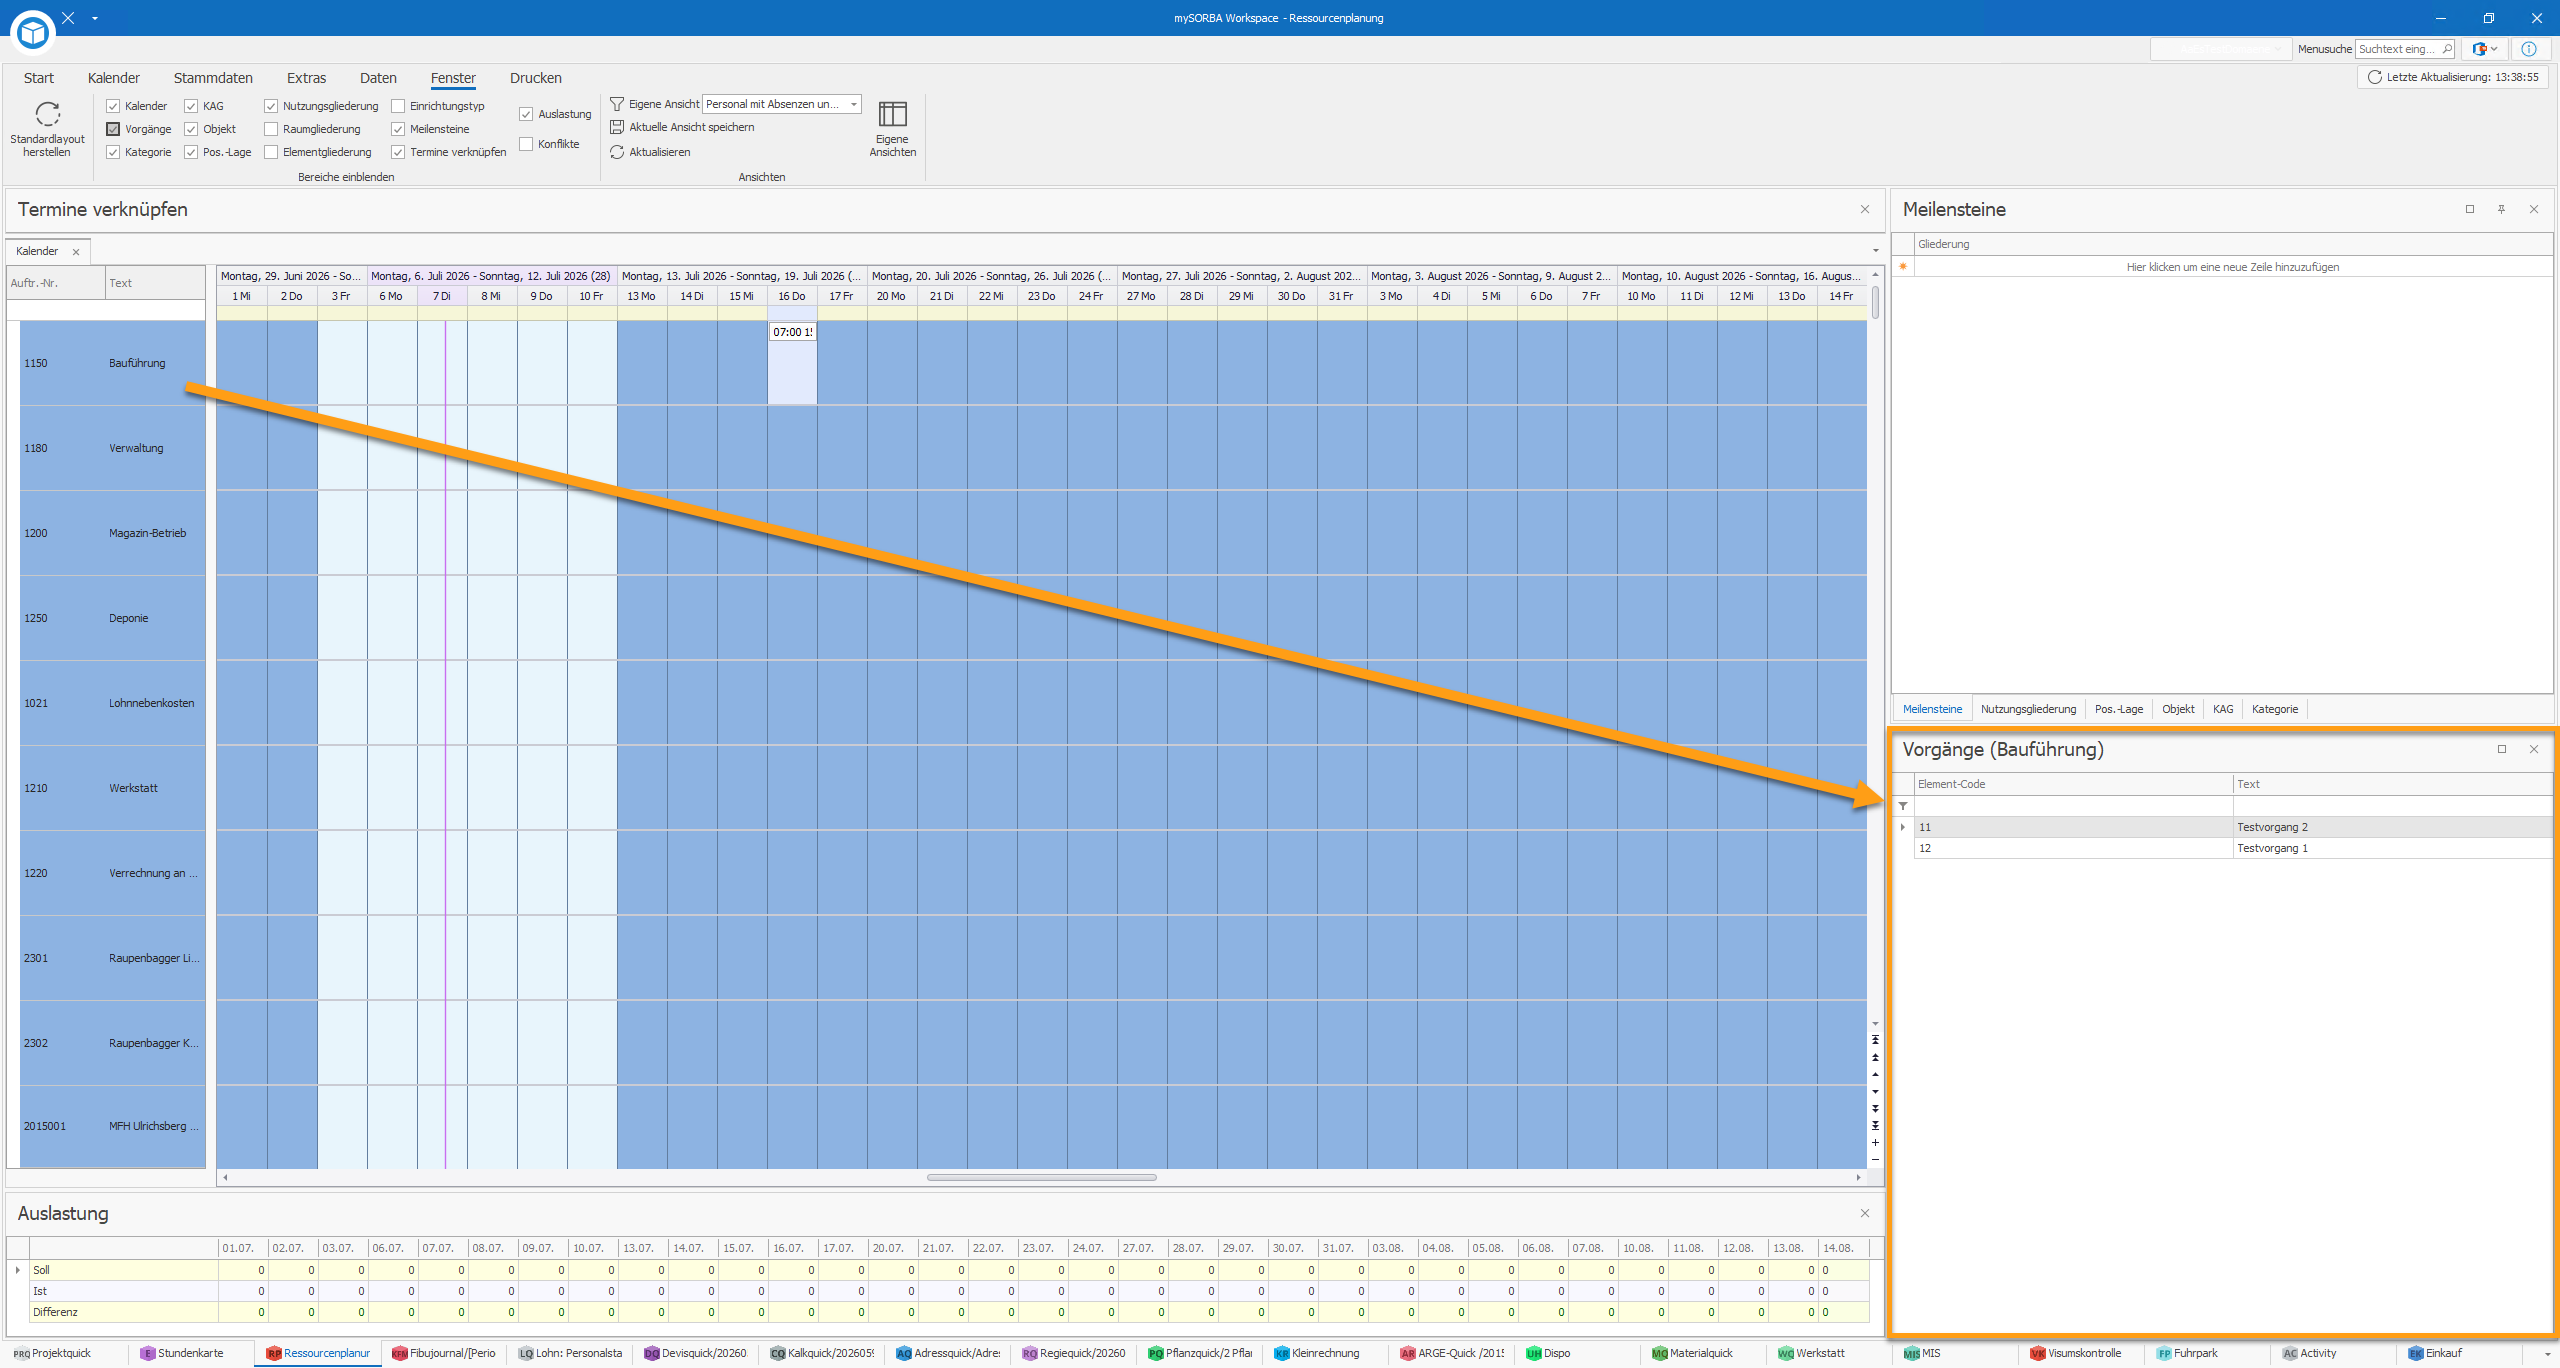Expand the Testvorgang 2 row arrow
The width and height of the screenshot is (2560, 1368).
(x=1903, y=827)
